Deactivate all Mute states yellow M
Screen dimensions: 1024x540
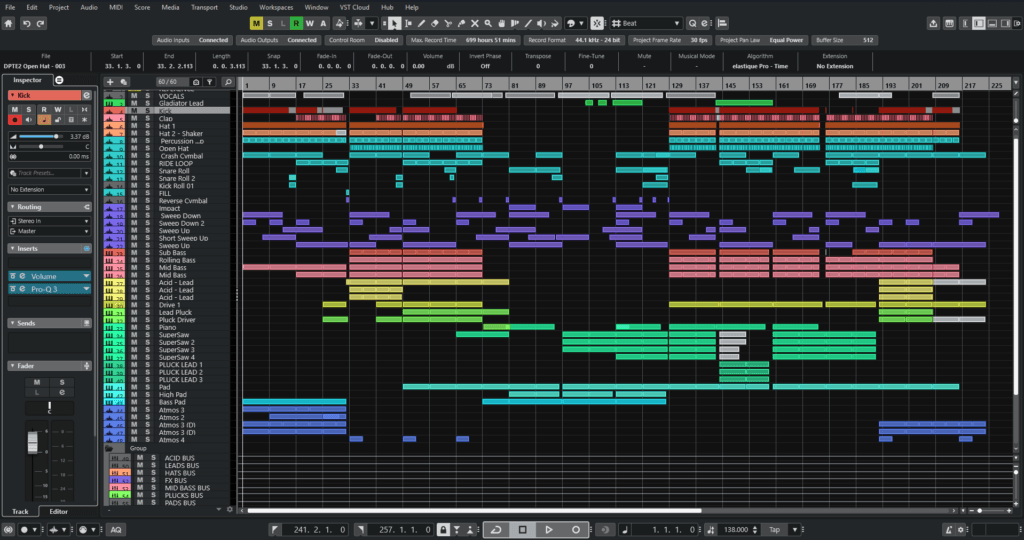tap(256, 24)
